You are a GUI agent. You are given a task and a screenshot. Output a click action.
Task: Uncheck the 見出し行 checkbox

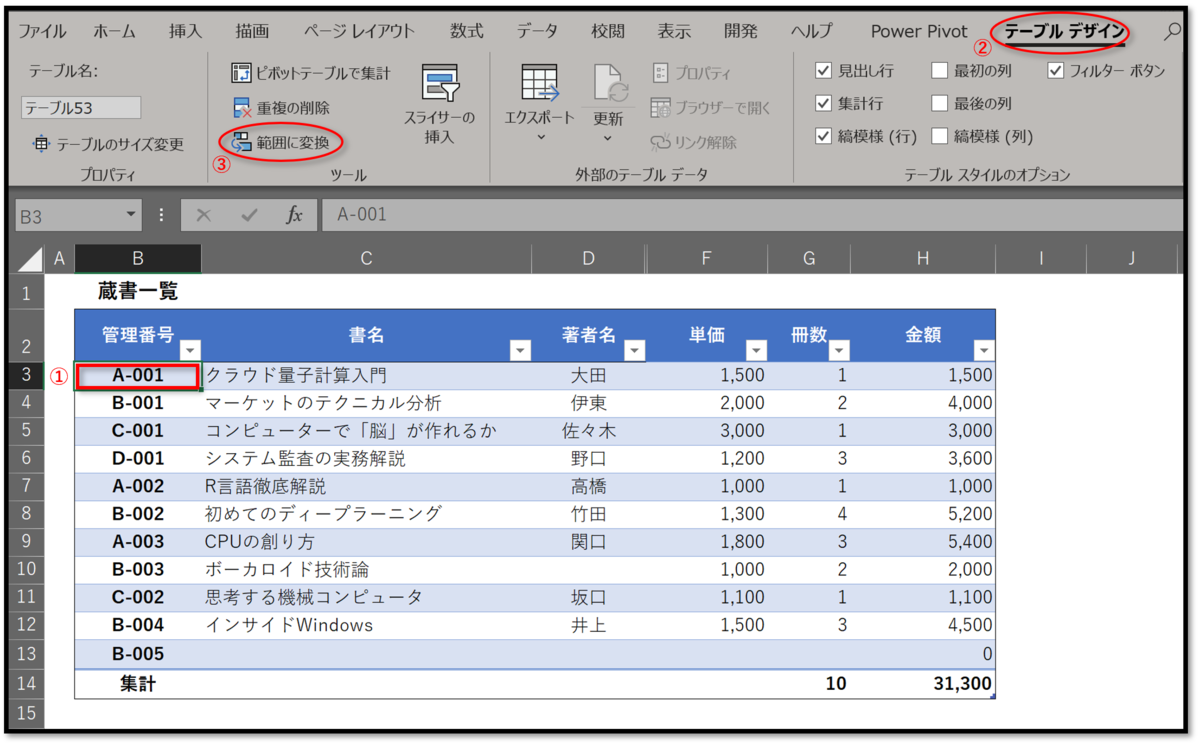tap(824, 68)
